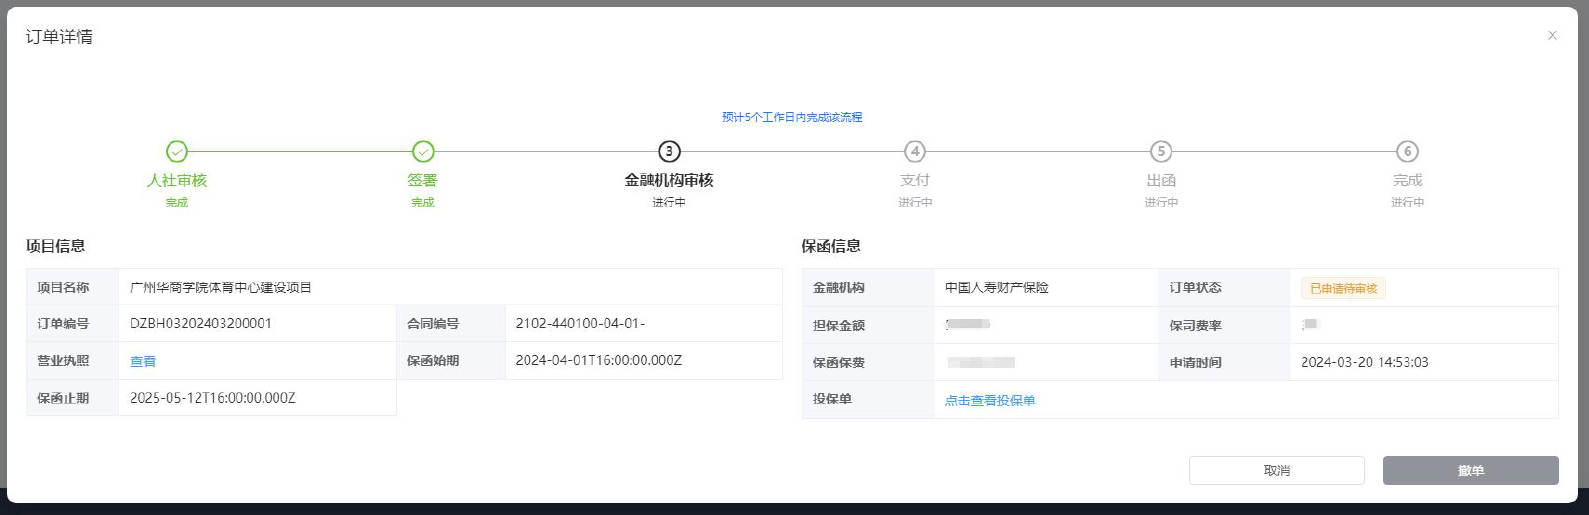The image size is (1589, 515).
Task: Click the project name 广州华商学院体育中心建设项目
Action: 221,288
